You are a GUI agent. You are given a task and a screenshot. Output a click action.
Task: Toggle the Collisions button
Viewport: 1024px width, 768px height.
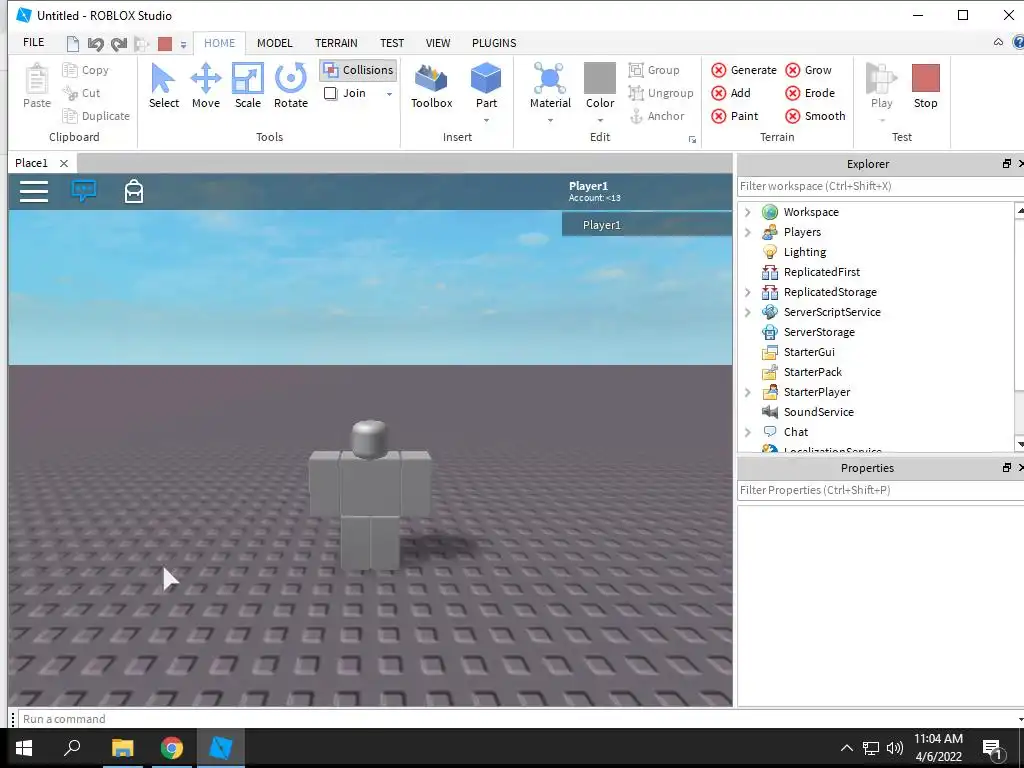359,70
